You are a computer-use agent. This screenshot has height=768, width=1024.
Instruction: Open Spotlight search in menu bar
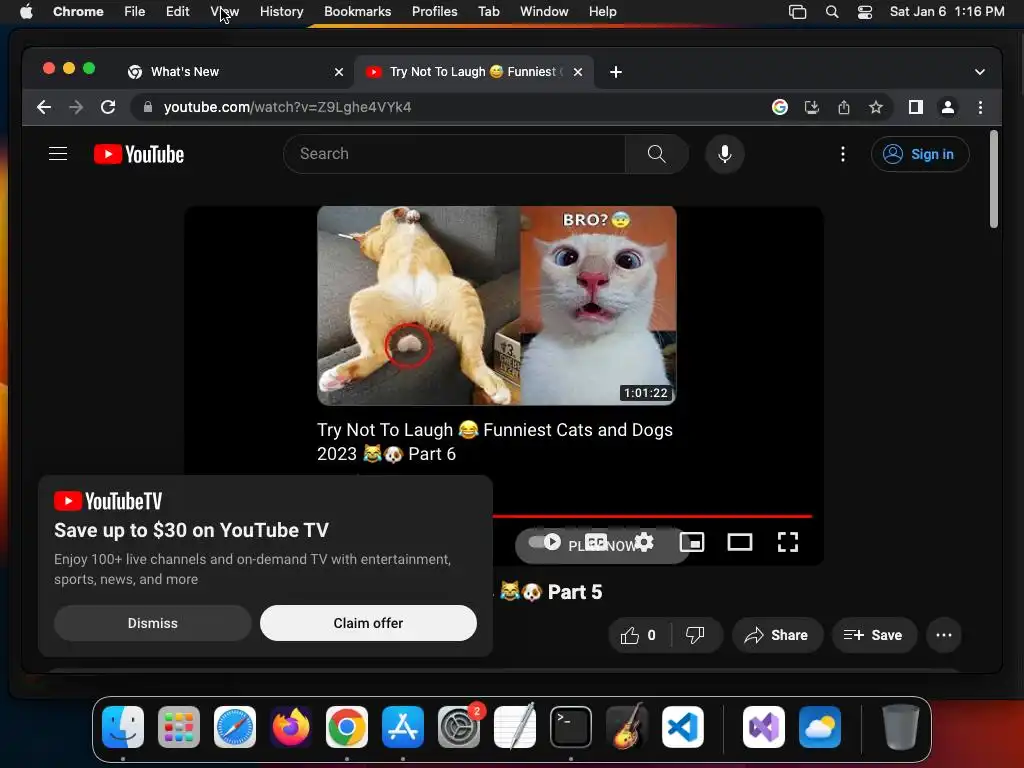click(x=831, y=12)
